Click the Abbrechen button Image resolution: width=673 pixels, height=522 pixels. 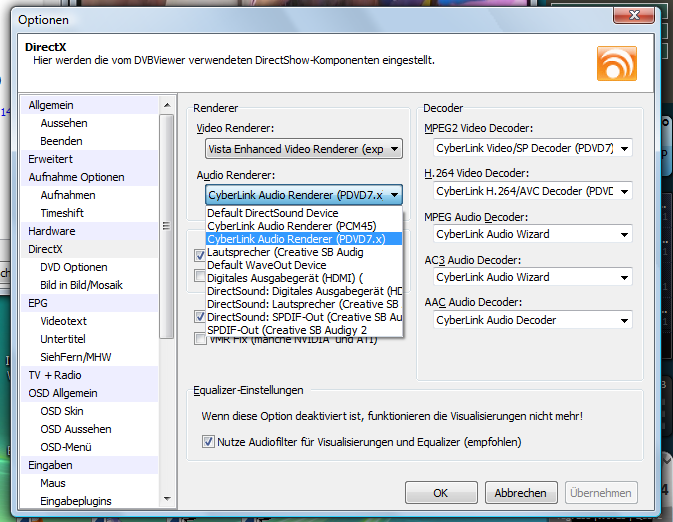click(x=521, y=493)
